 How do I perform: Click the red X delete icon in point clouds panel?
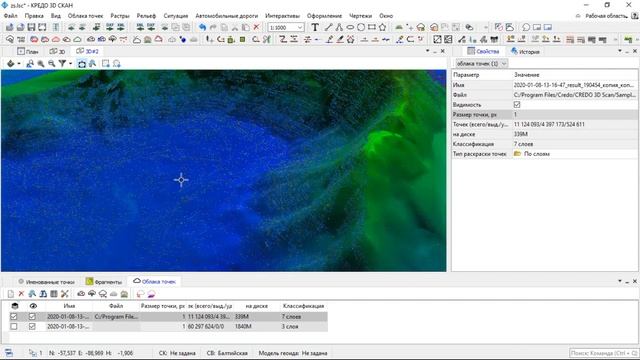(x=21, y=294)
